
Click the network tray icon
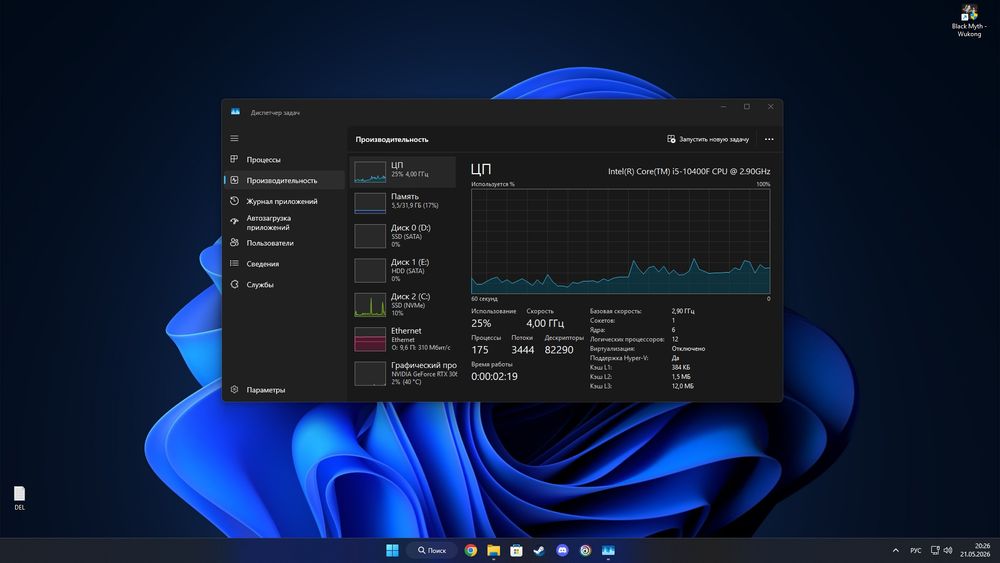[x=935, y=550]
